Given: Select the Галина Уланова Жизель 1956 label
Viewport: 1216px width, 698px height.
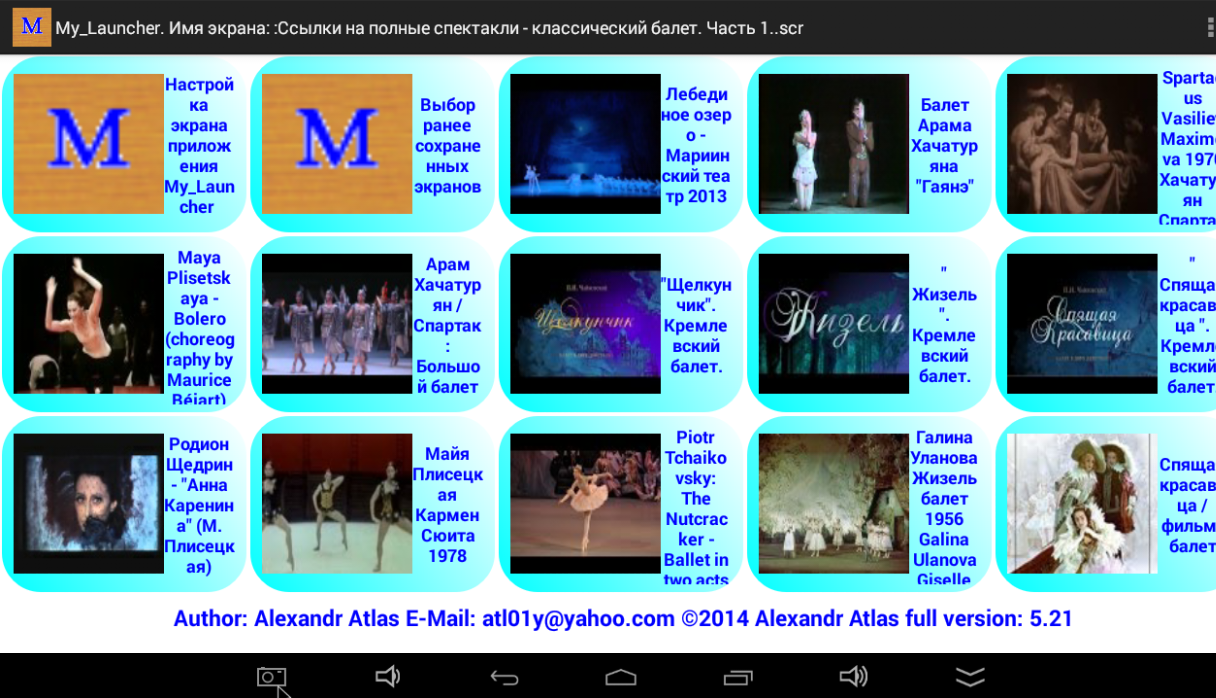Looking at the screenshot, I should [x=944, y=508].
